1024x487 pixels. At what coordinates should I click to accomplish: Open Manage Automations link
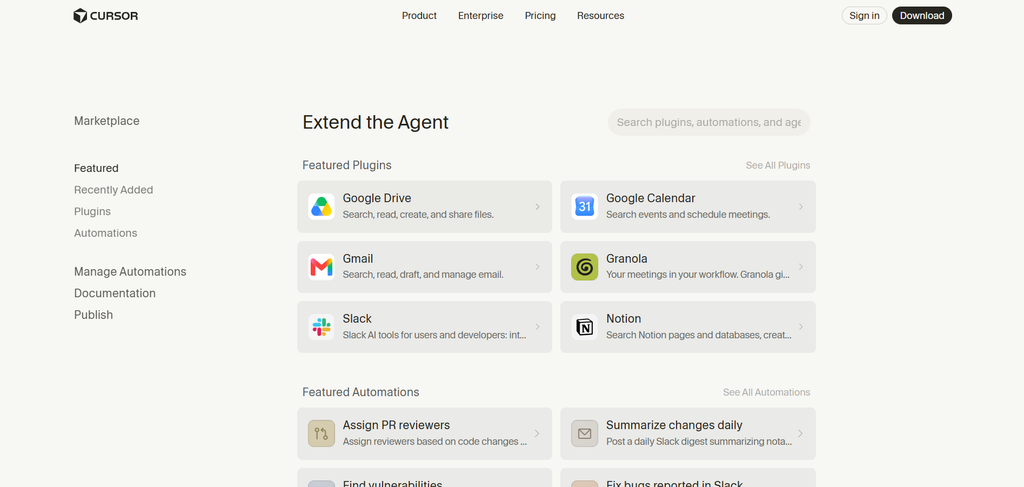130,272
